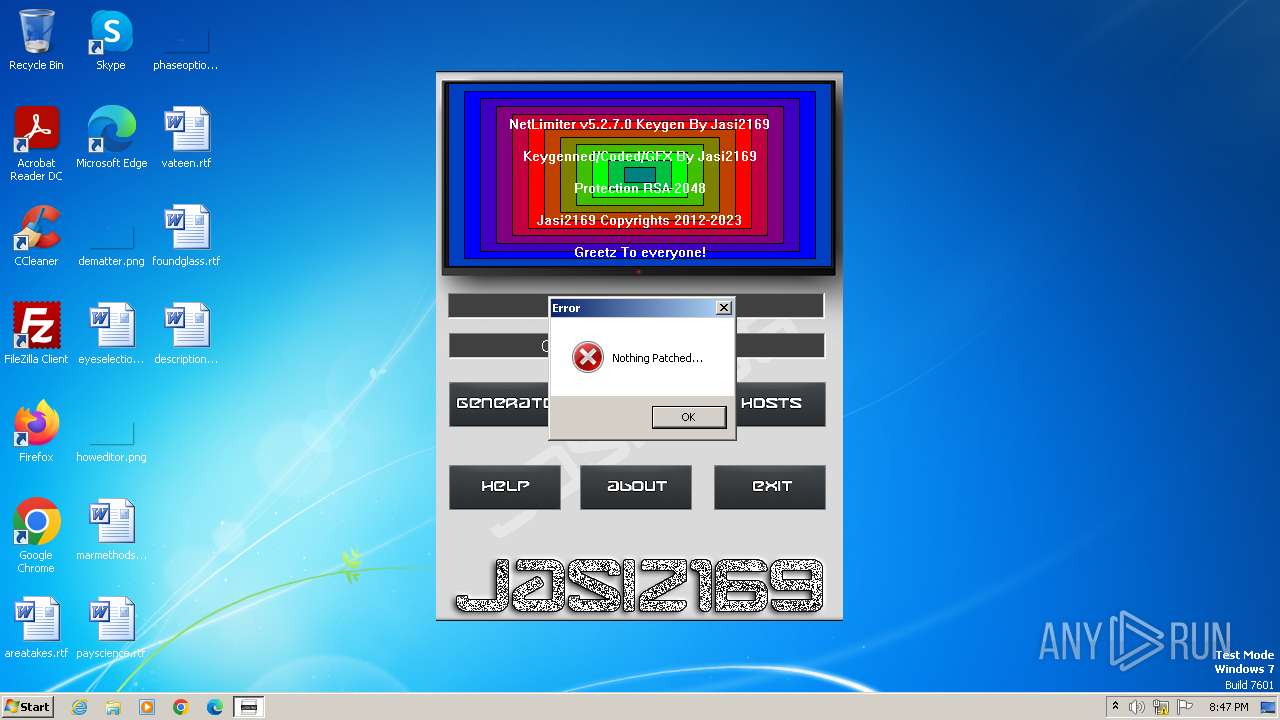This screenshot has height=720, width=1280.
Task: Select the Google Chrome desktop shortcut
Action: tap(36, 536)
